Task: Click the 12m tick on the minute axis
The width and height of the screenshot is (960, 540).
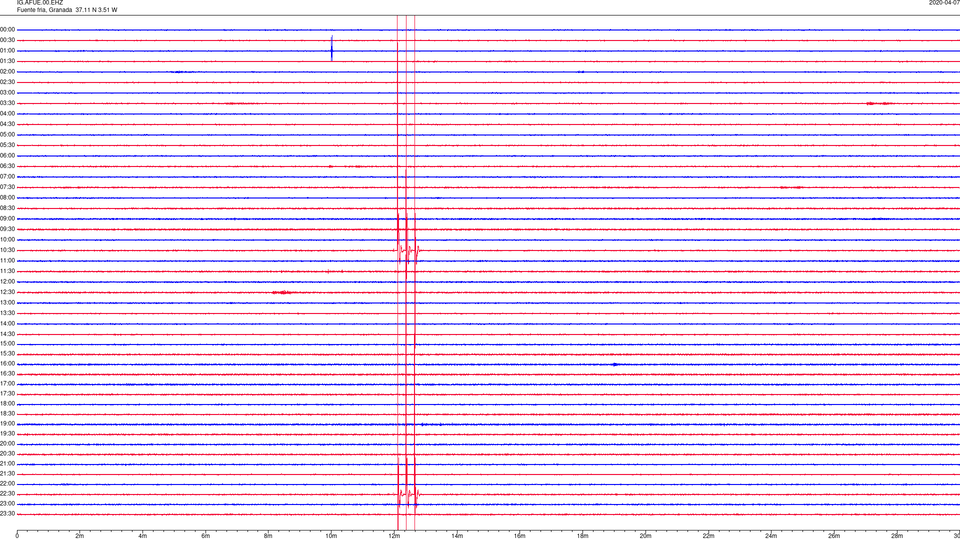Action: point(394,536)
